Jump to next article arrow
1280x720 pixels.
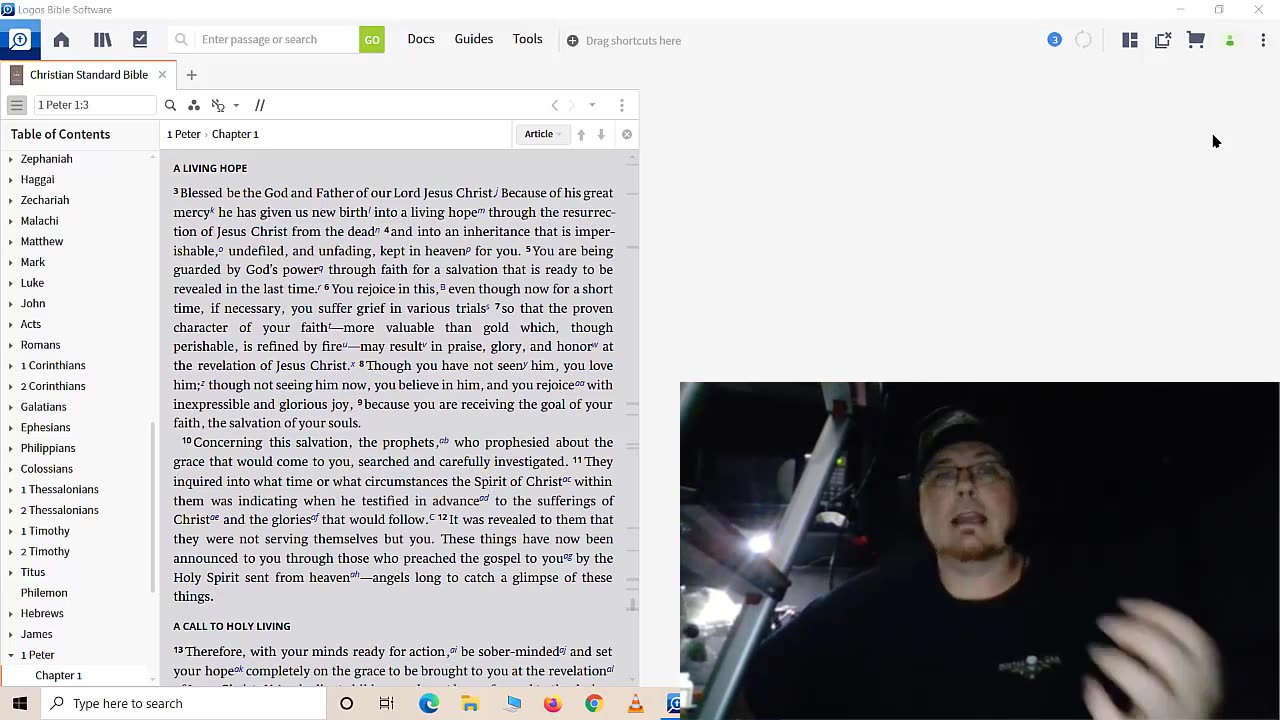point(601,134)
